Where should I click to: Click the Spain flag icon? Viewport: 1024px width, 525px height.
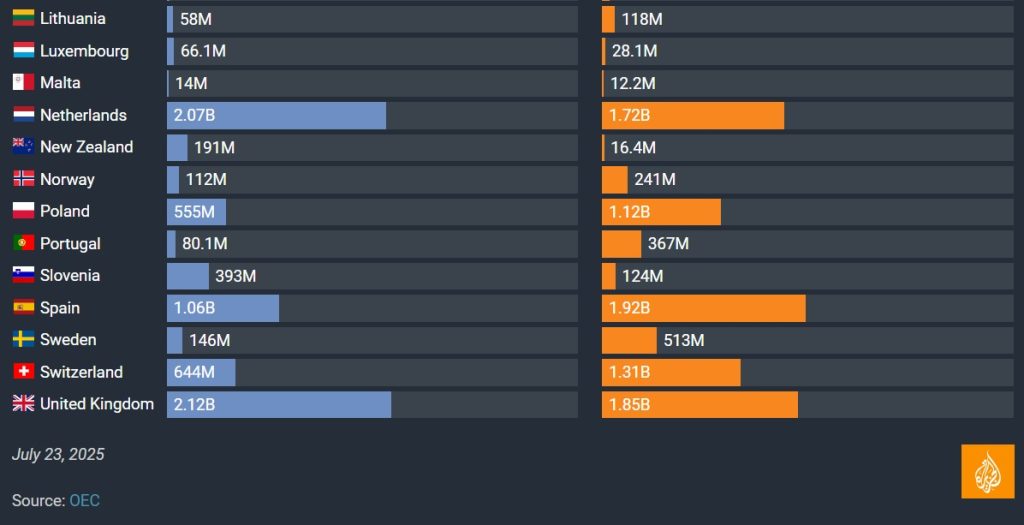pos(23,308)
